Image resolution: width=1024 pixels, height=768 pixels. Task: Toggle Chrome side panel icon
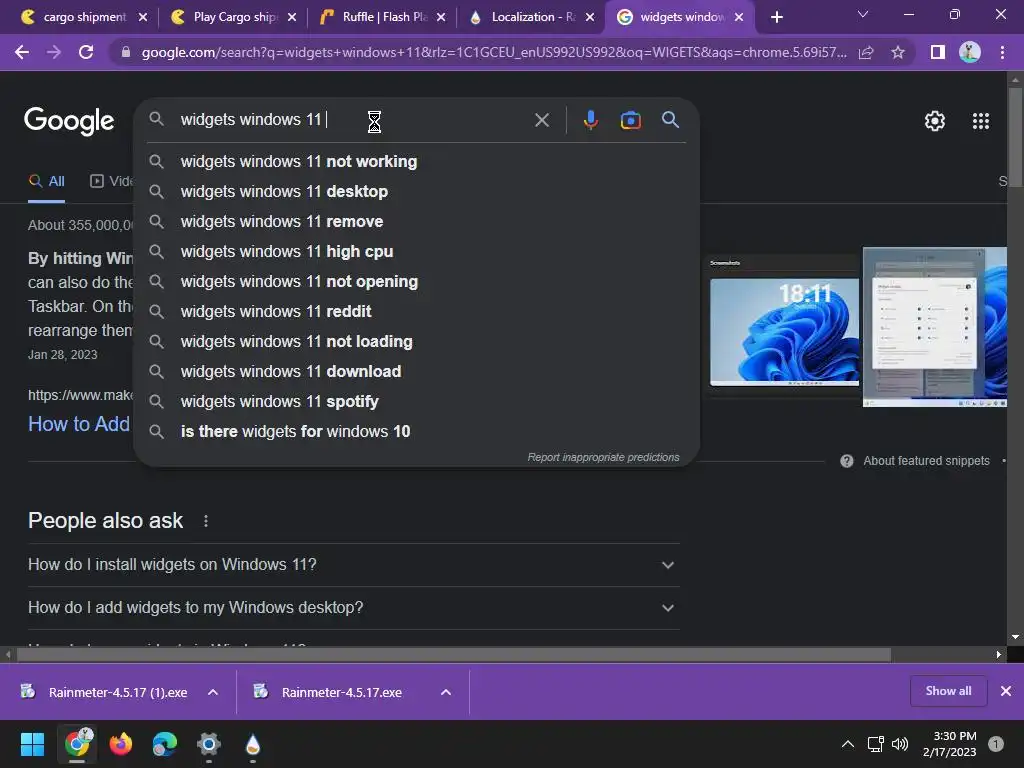pos(937,52)
